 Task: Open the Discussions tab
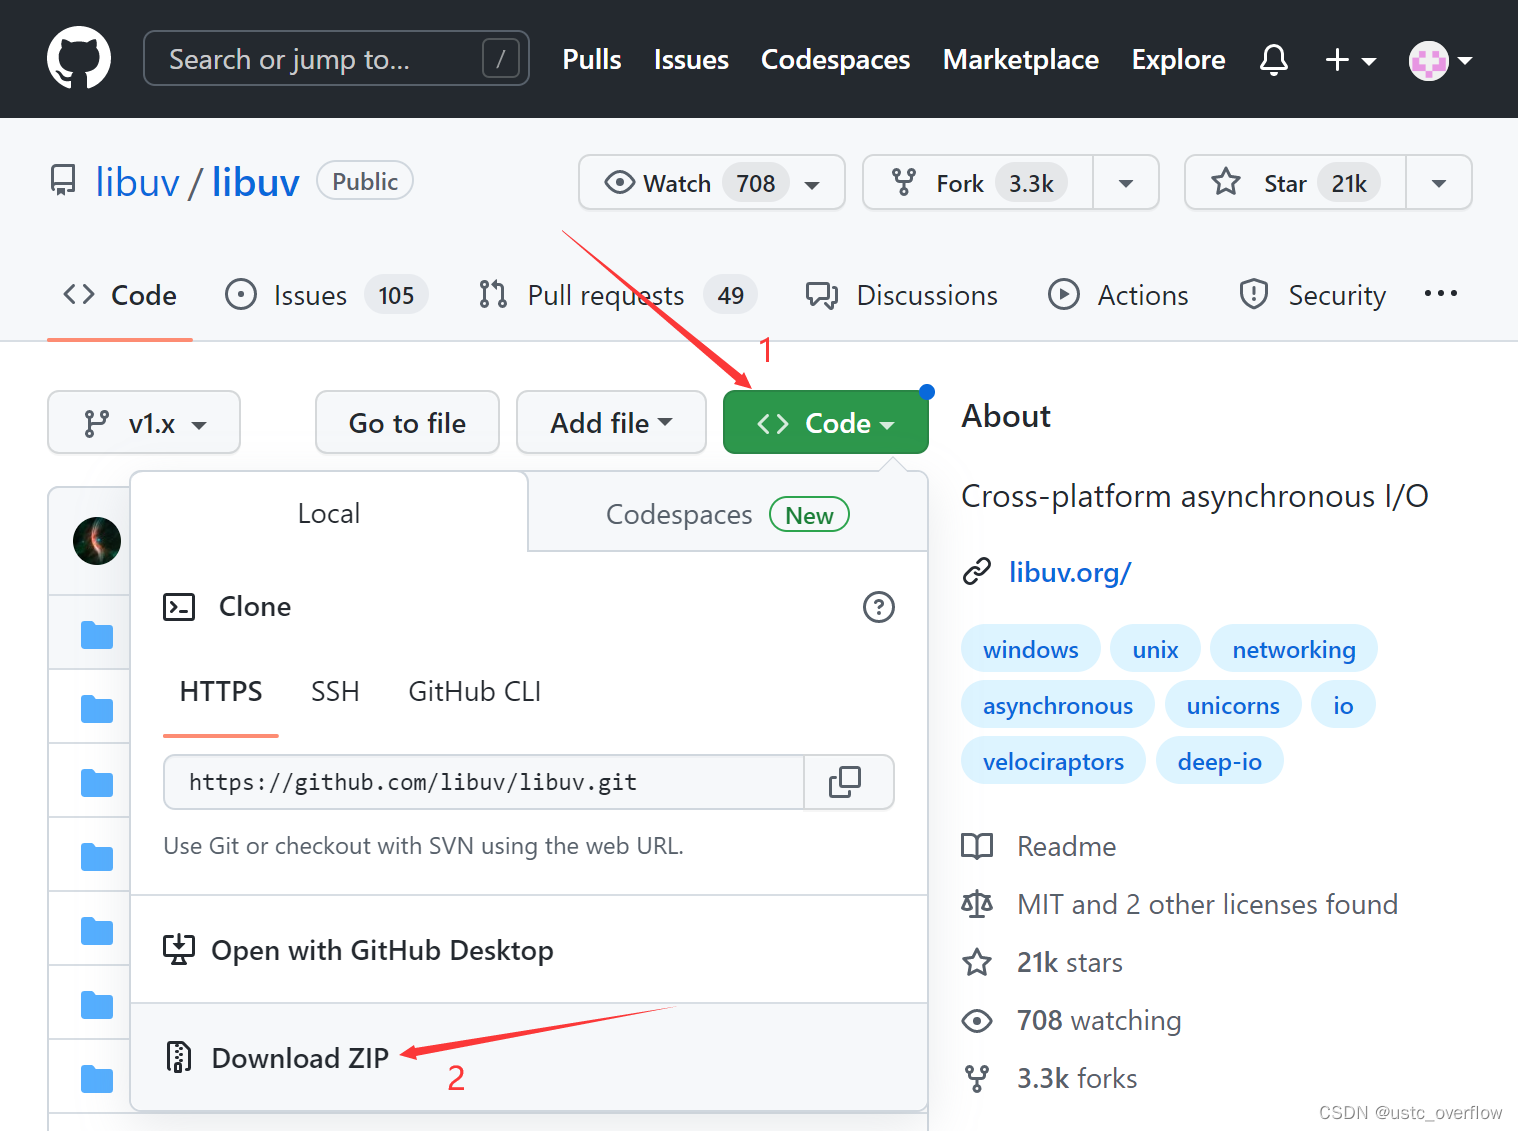coord(902,295)
